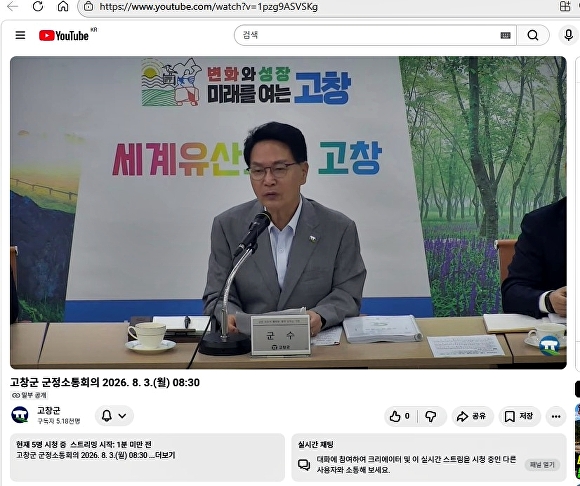
Task: Open the on-screen keyboard icon in search
Action: [x=505, y=35]
